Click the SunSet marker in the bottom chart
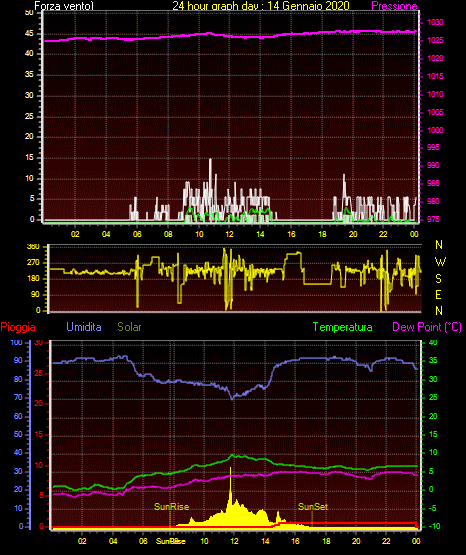The height and width of the screenshot is (555, 466). [313, 507]
